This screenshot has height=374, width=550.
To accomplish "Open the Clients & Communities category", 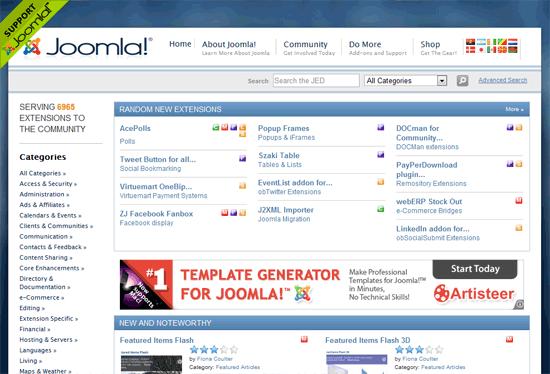I will pyautogui.click(x=56, y=226).
